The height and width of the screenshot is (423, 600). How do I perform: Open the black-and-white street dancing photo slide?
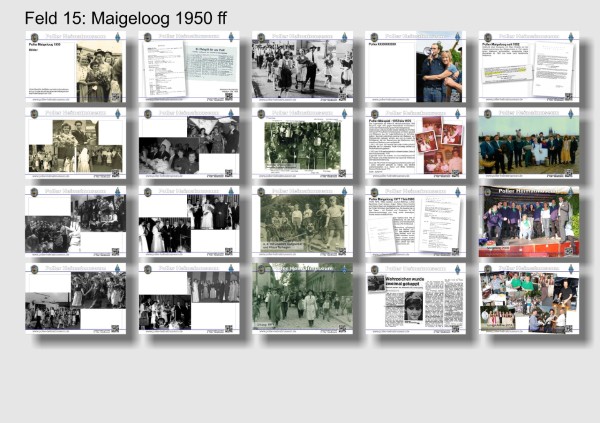(x=302, y=67)
